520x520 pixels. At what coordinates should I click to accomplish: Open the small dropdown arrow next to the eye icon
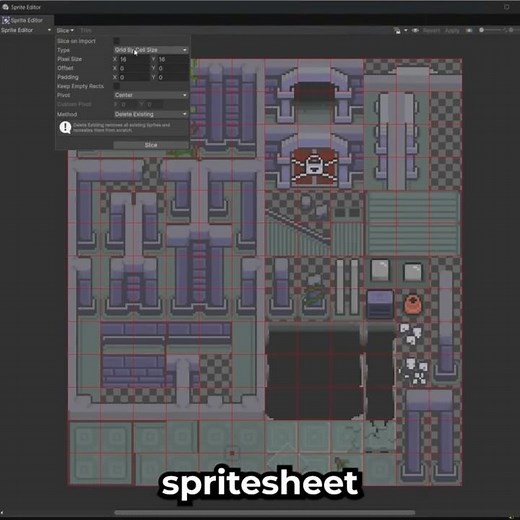coord(406,30)
